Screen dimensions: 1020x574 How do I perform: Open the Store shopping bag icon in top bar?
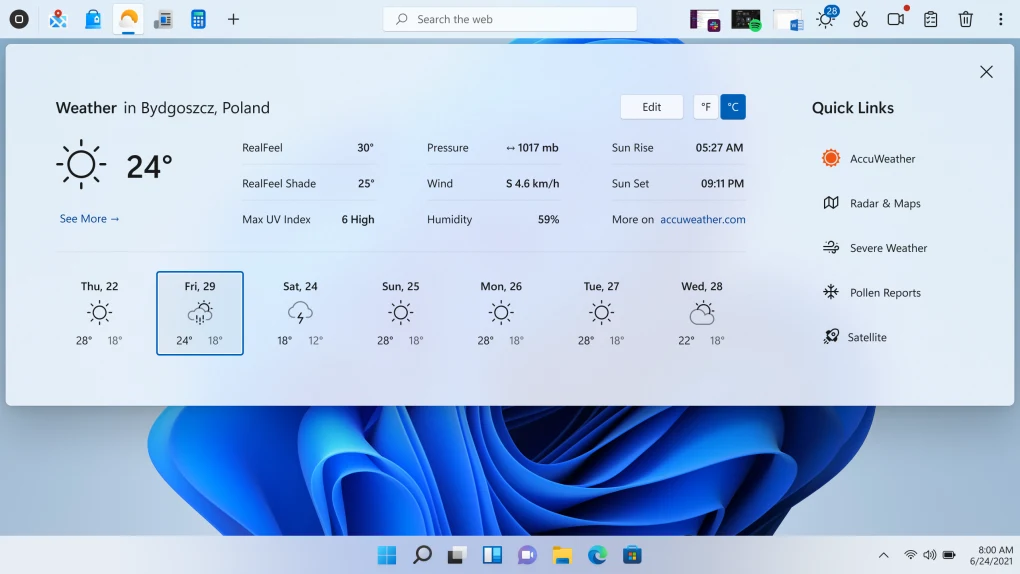click(x=93, y=19)
